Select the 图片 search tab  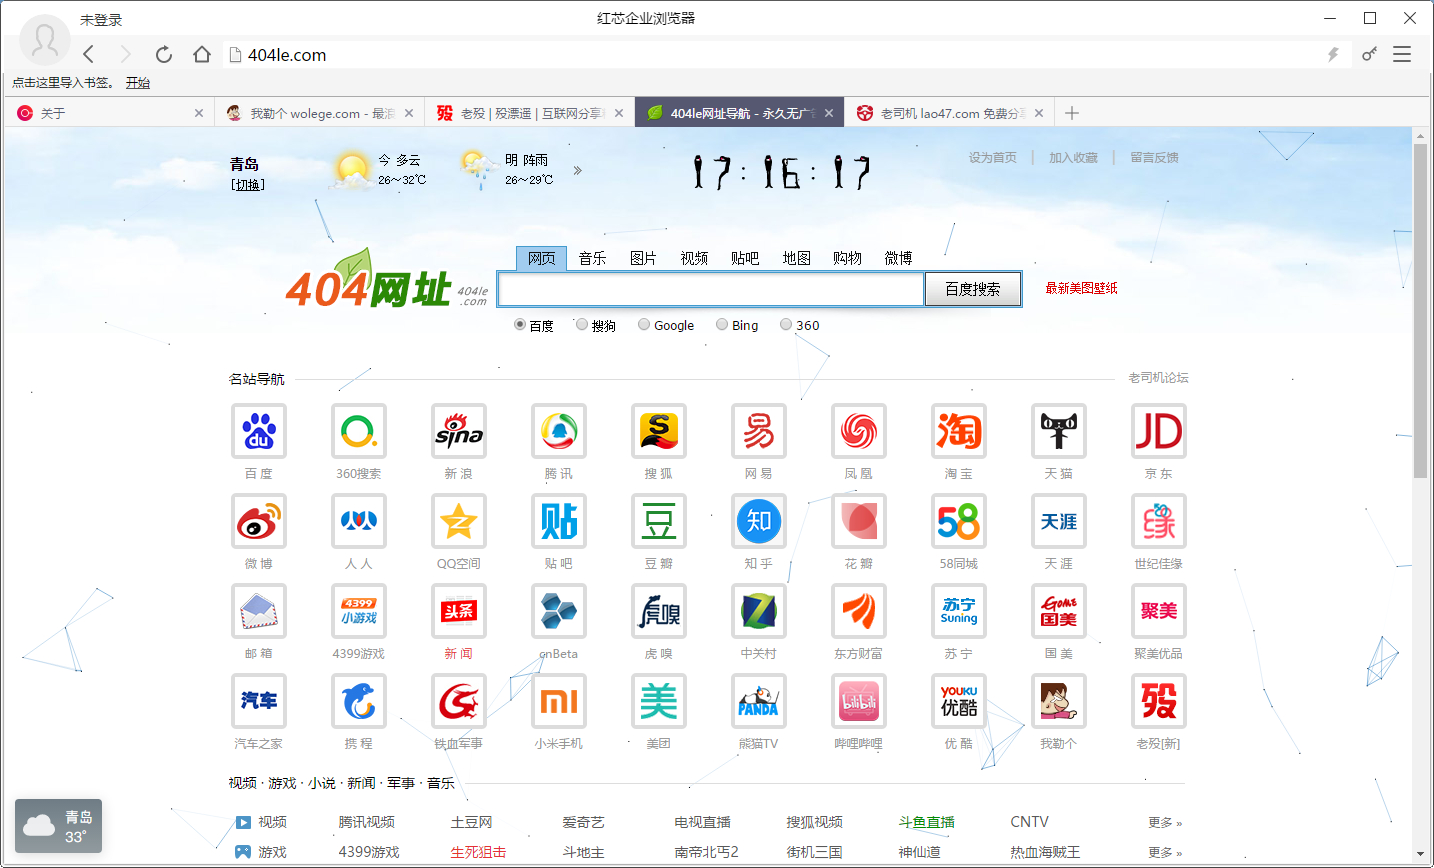pos(643,258)
